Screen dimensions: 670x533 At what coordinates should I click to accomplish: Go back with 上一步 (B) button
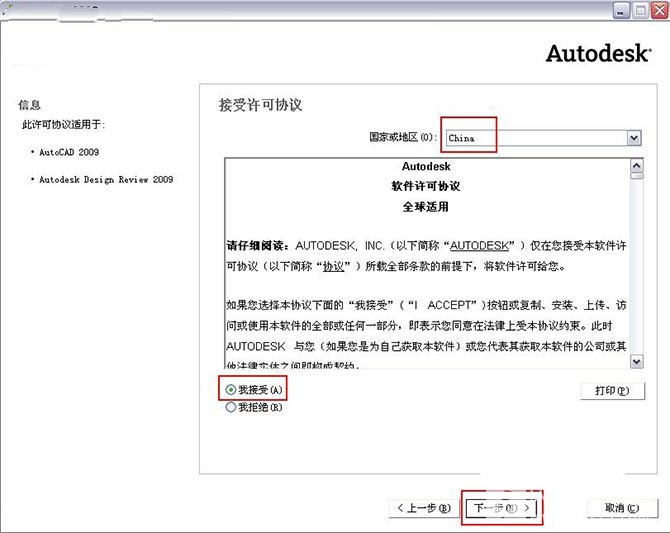click(424, 508)
